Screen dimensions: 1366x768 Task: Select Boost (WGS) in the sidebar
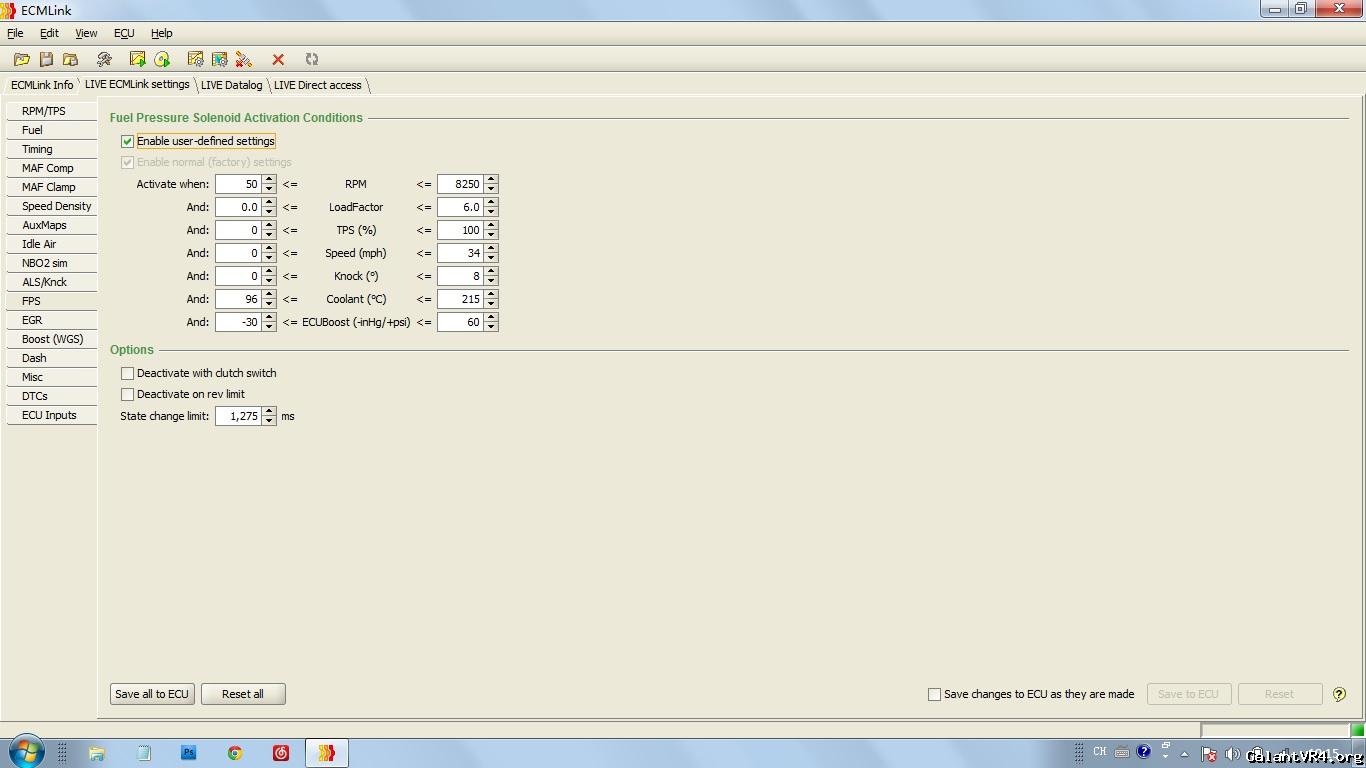tap(52, 339)
